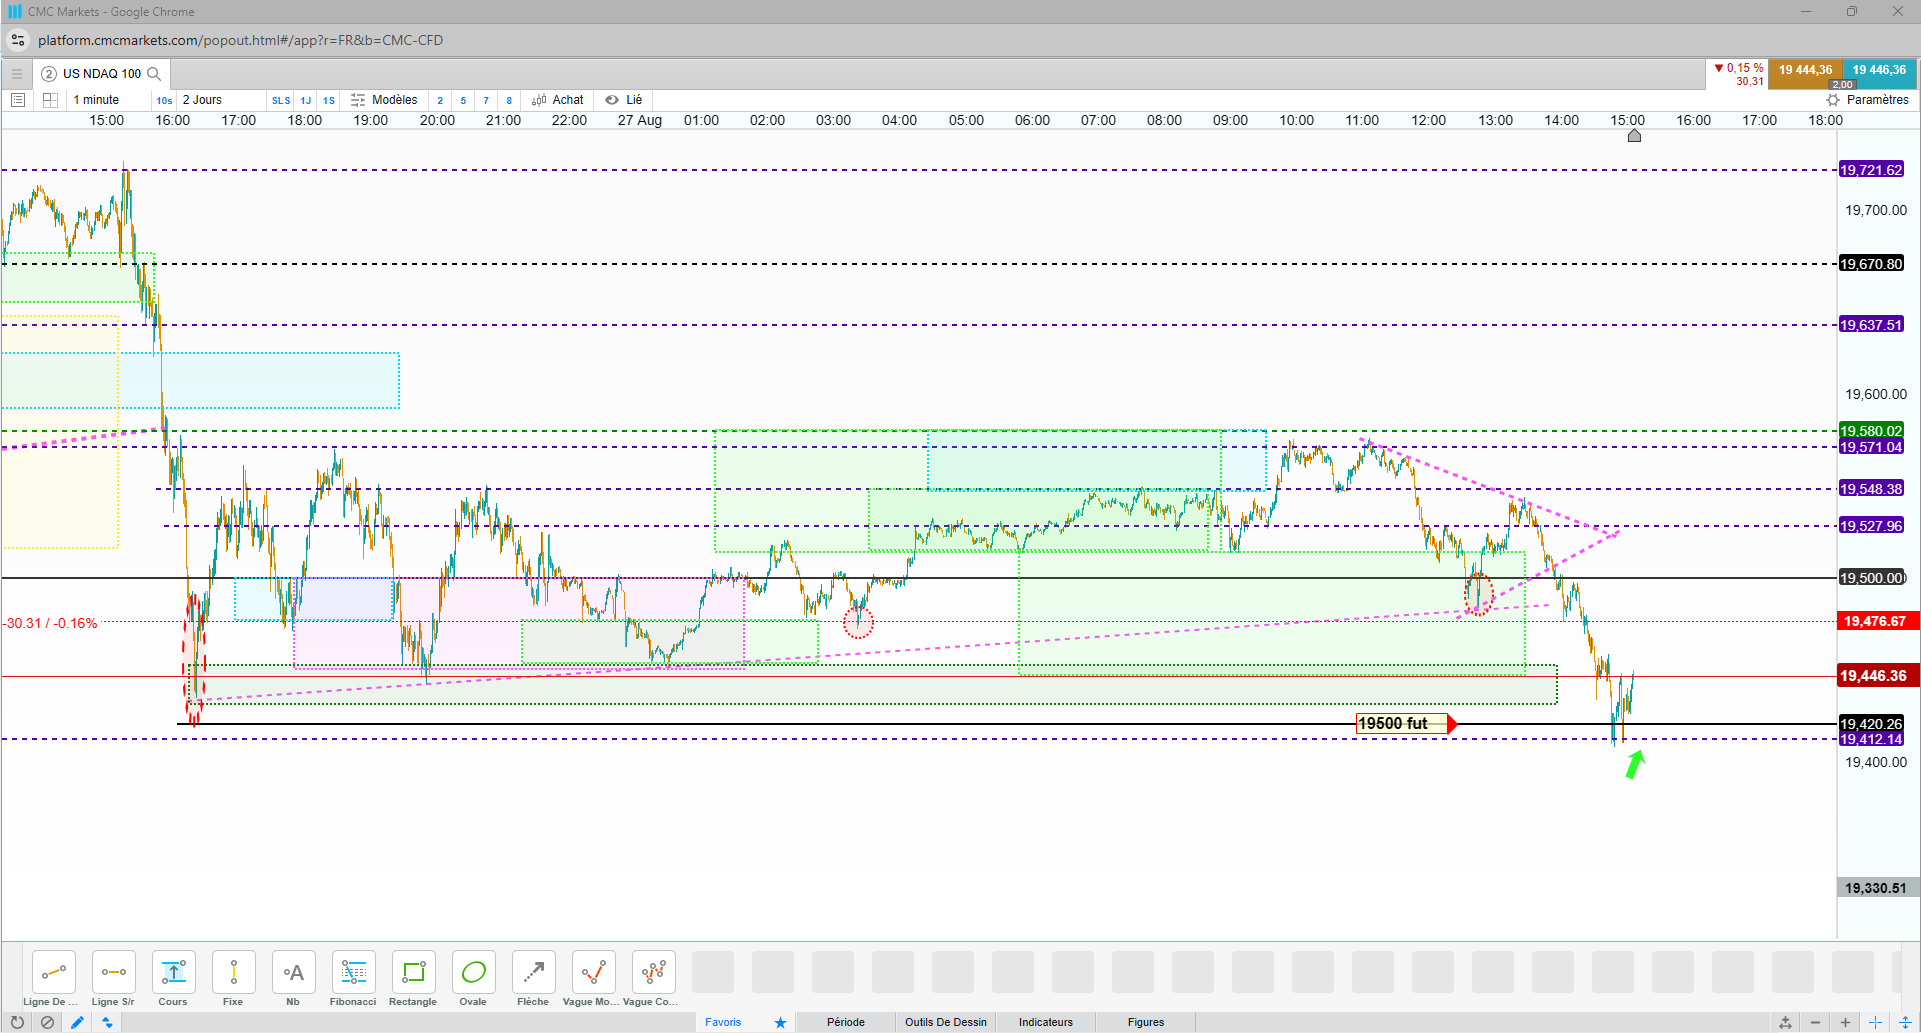This screenshot has width=1921, height=1033.
Task: Click the 19,637.51 purple price tag
Action: coord(1871,325)
